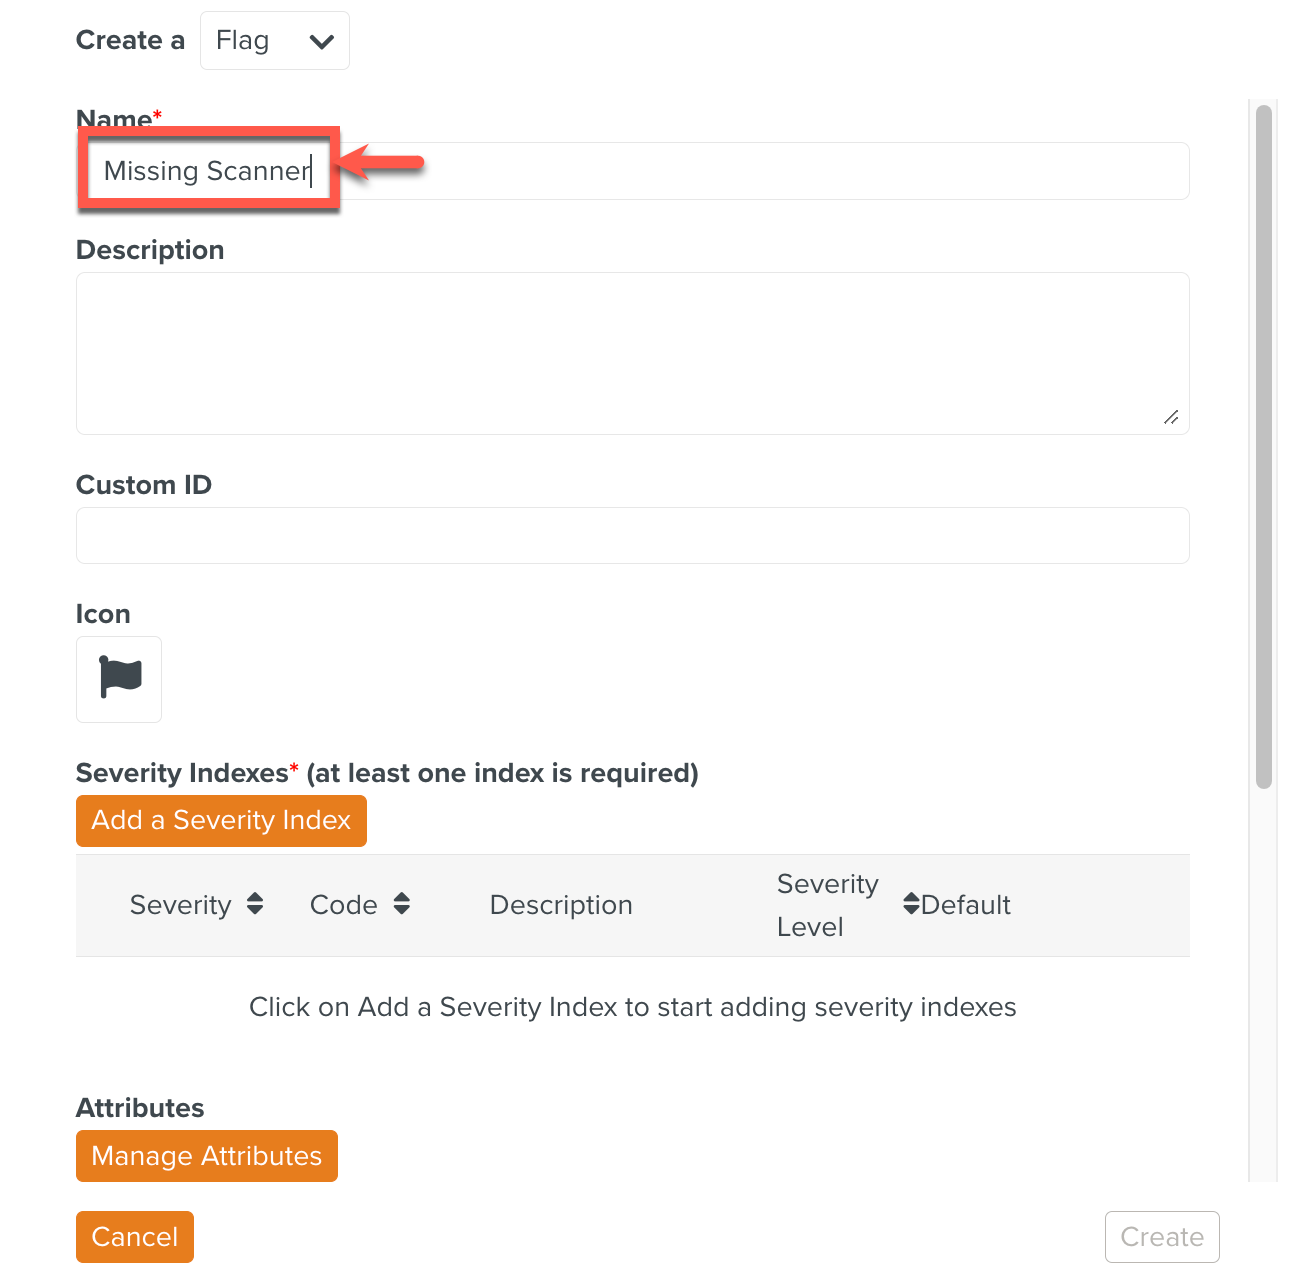
Task: Click the Default column header
Action: point(966,905)
